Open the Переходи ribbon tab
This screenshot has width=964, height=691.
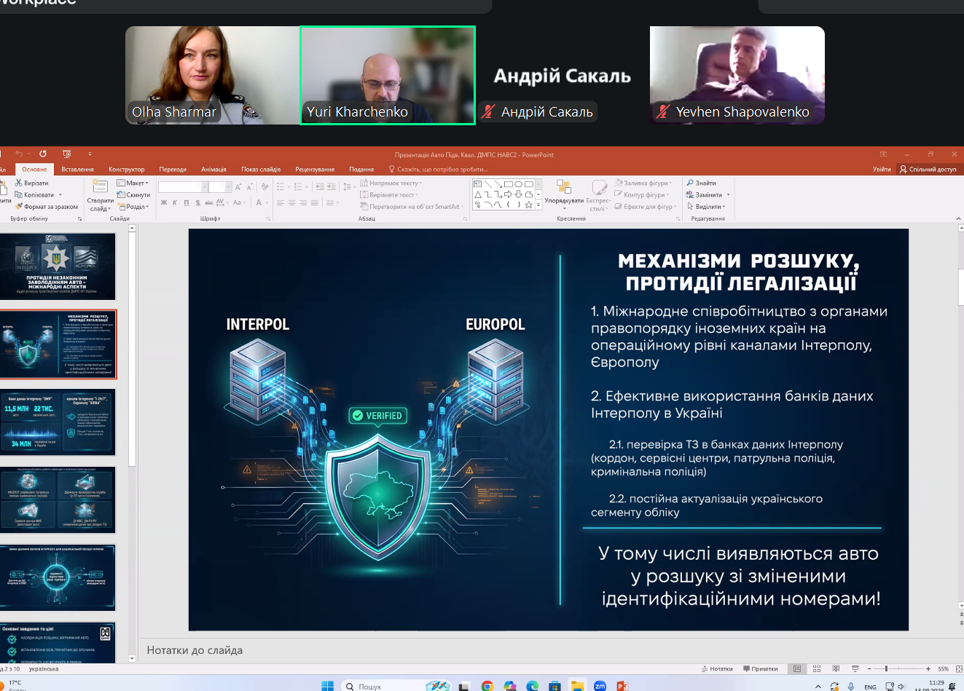click(172, 169)
